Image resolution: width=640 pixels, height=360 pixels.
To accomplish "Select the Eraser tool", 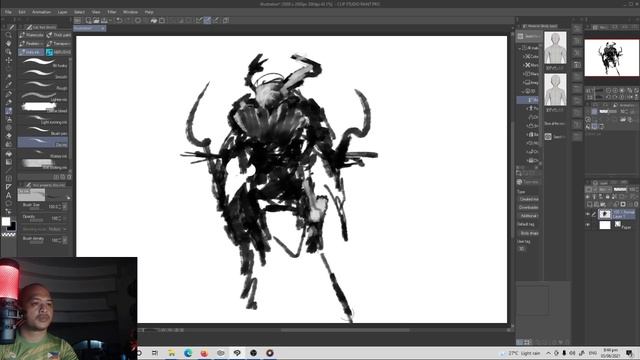I will point(9,136).
